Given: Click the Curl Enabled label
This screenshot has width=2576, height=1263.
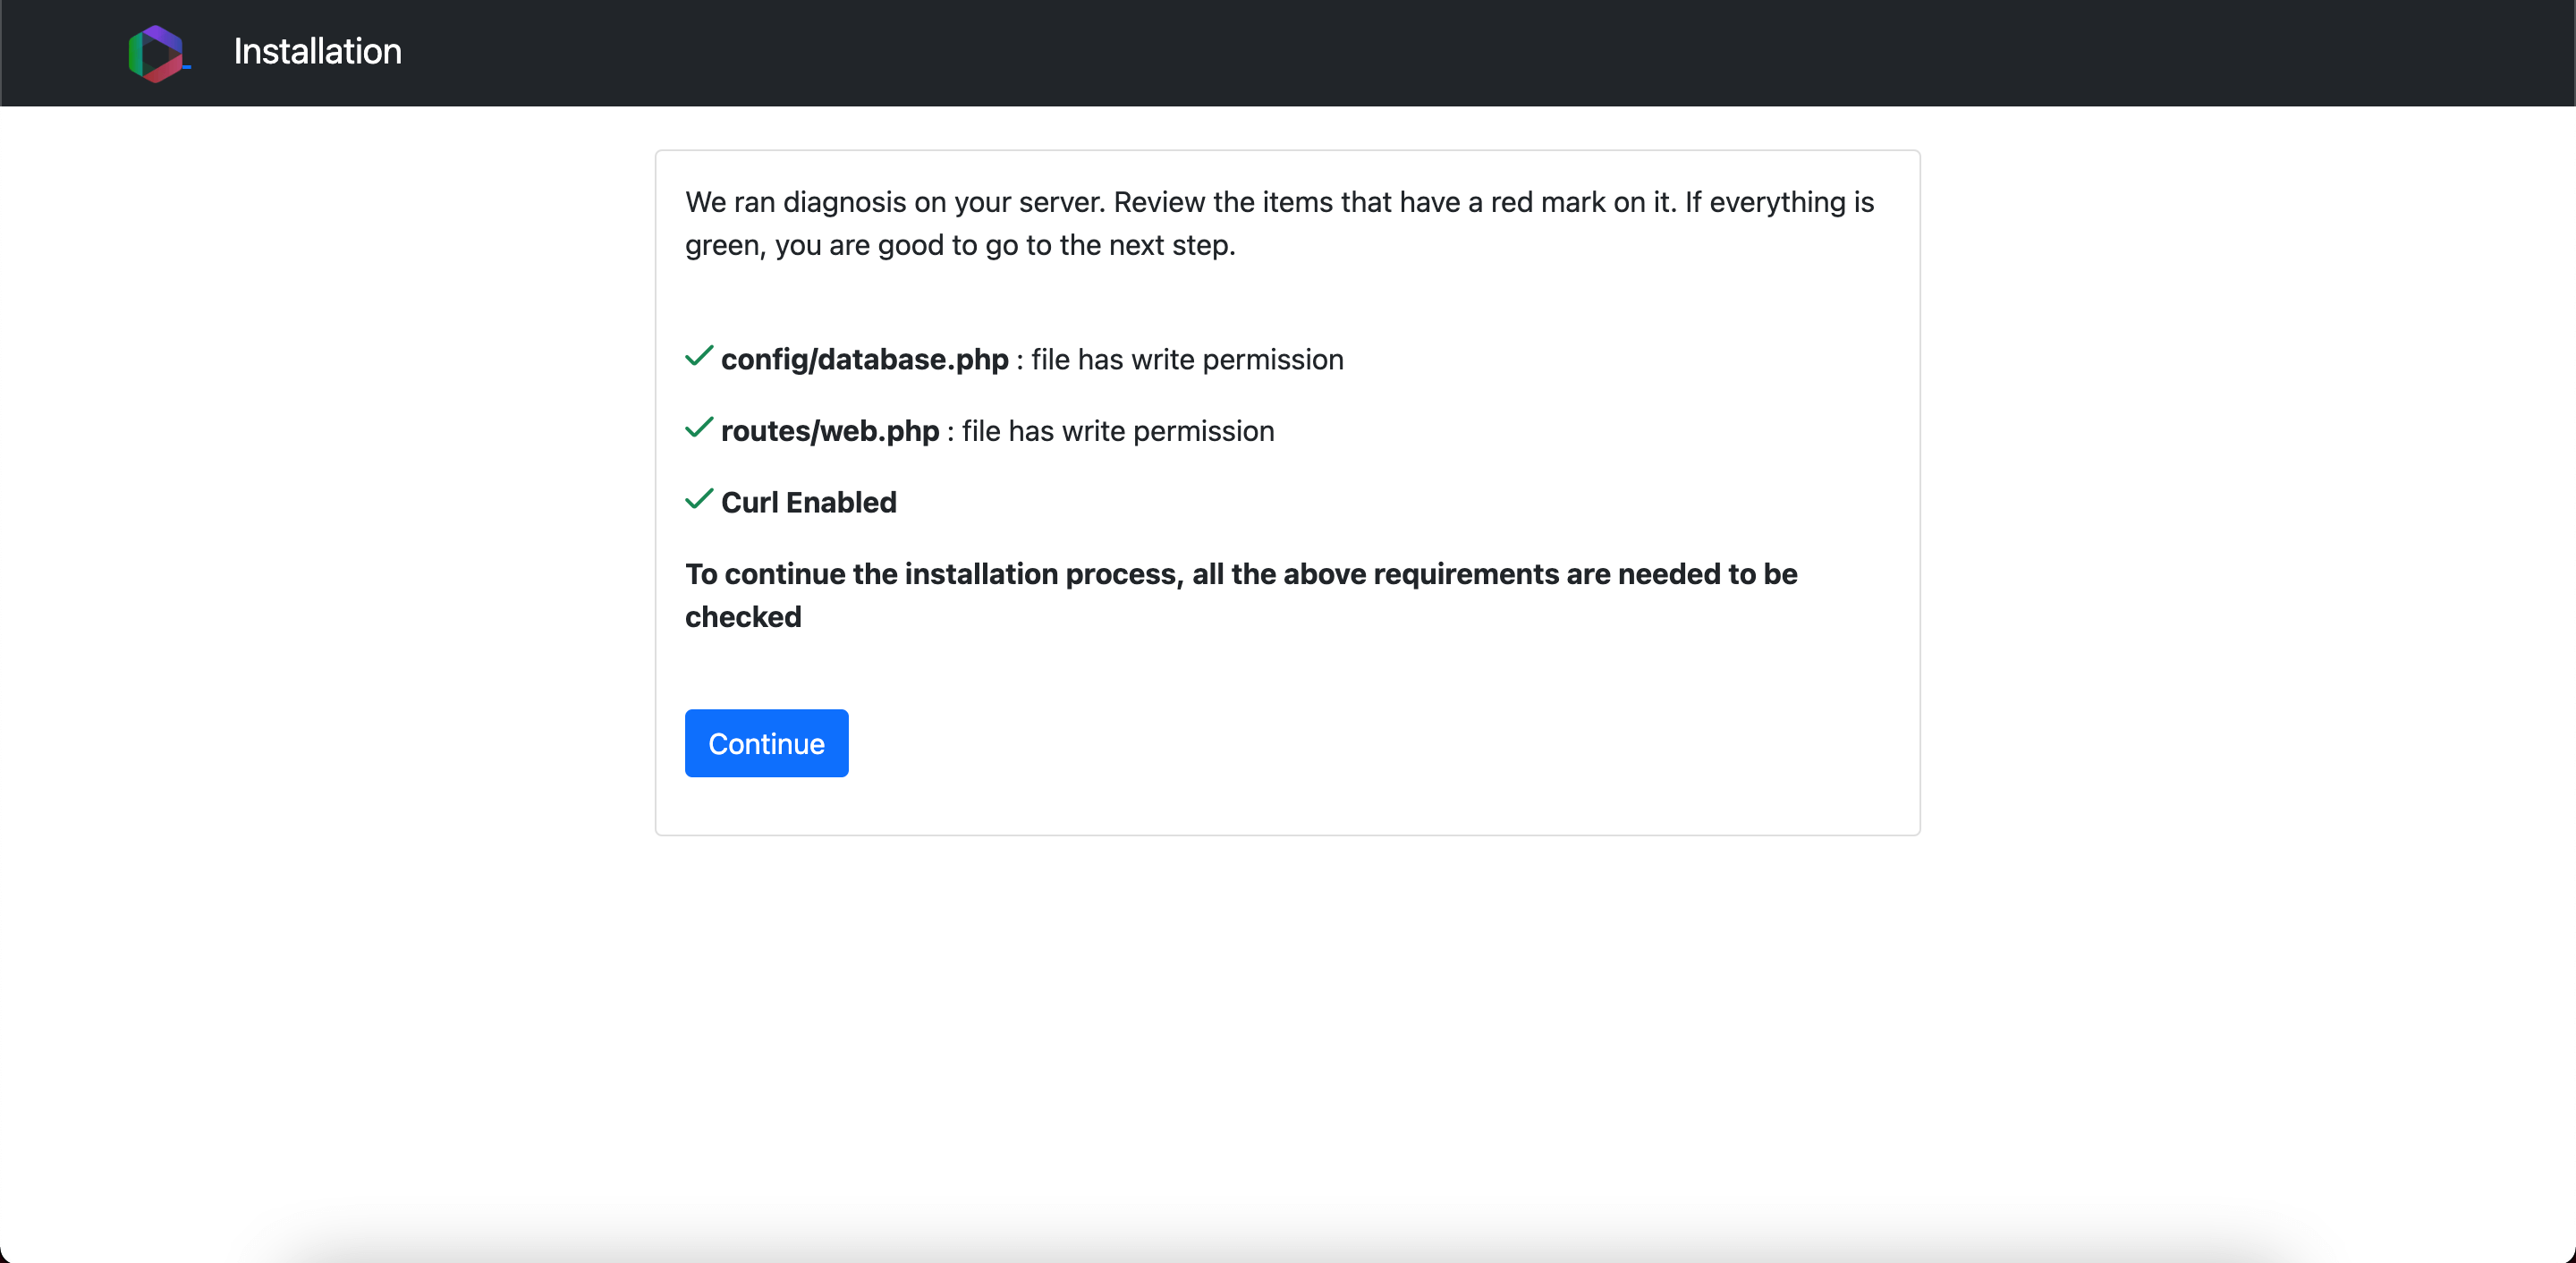Looking at the screenshot, I should 808,502.
